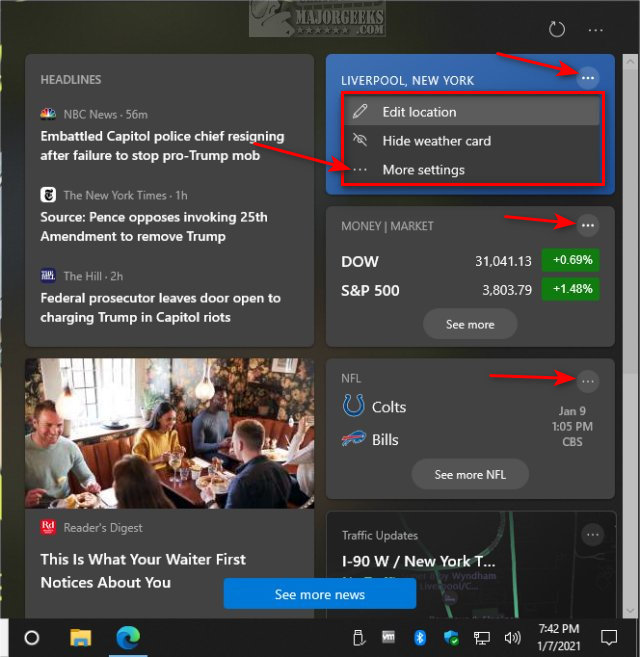
Task: Open the restaurant dinner photo article
Action: pyautogui.click(x=169, y=433)
